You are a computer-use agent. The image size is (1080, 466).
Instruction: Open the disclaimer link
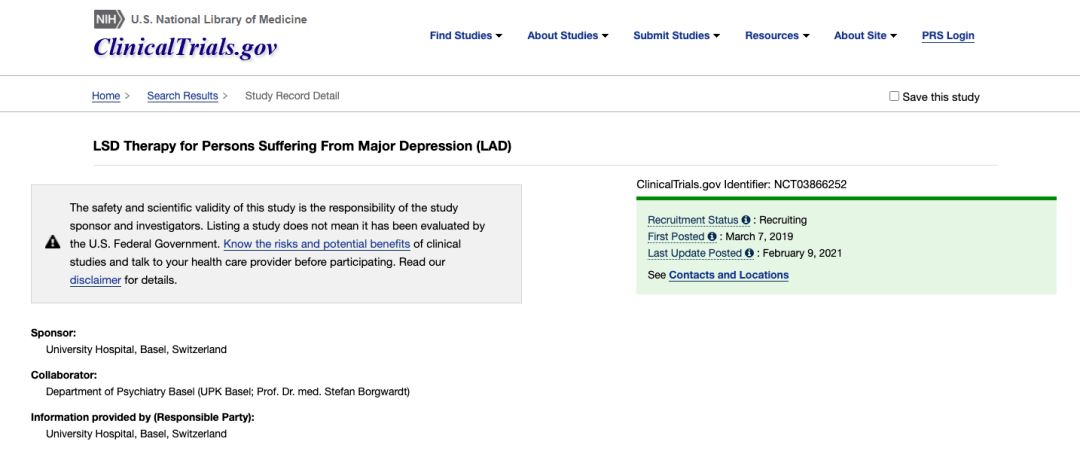click(x=96, y=280)
